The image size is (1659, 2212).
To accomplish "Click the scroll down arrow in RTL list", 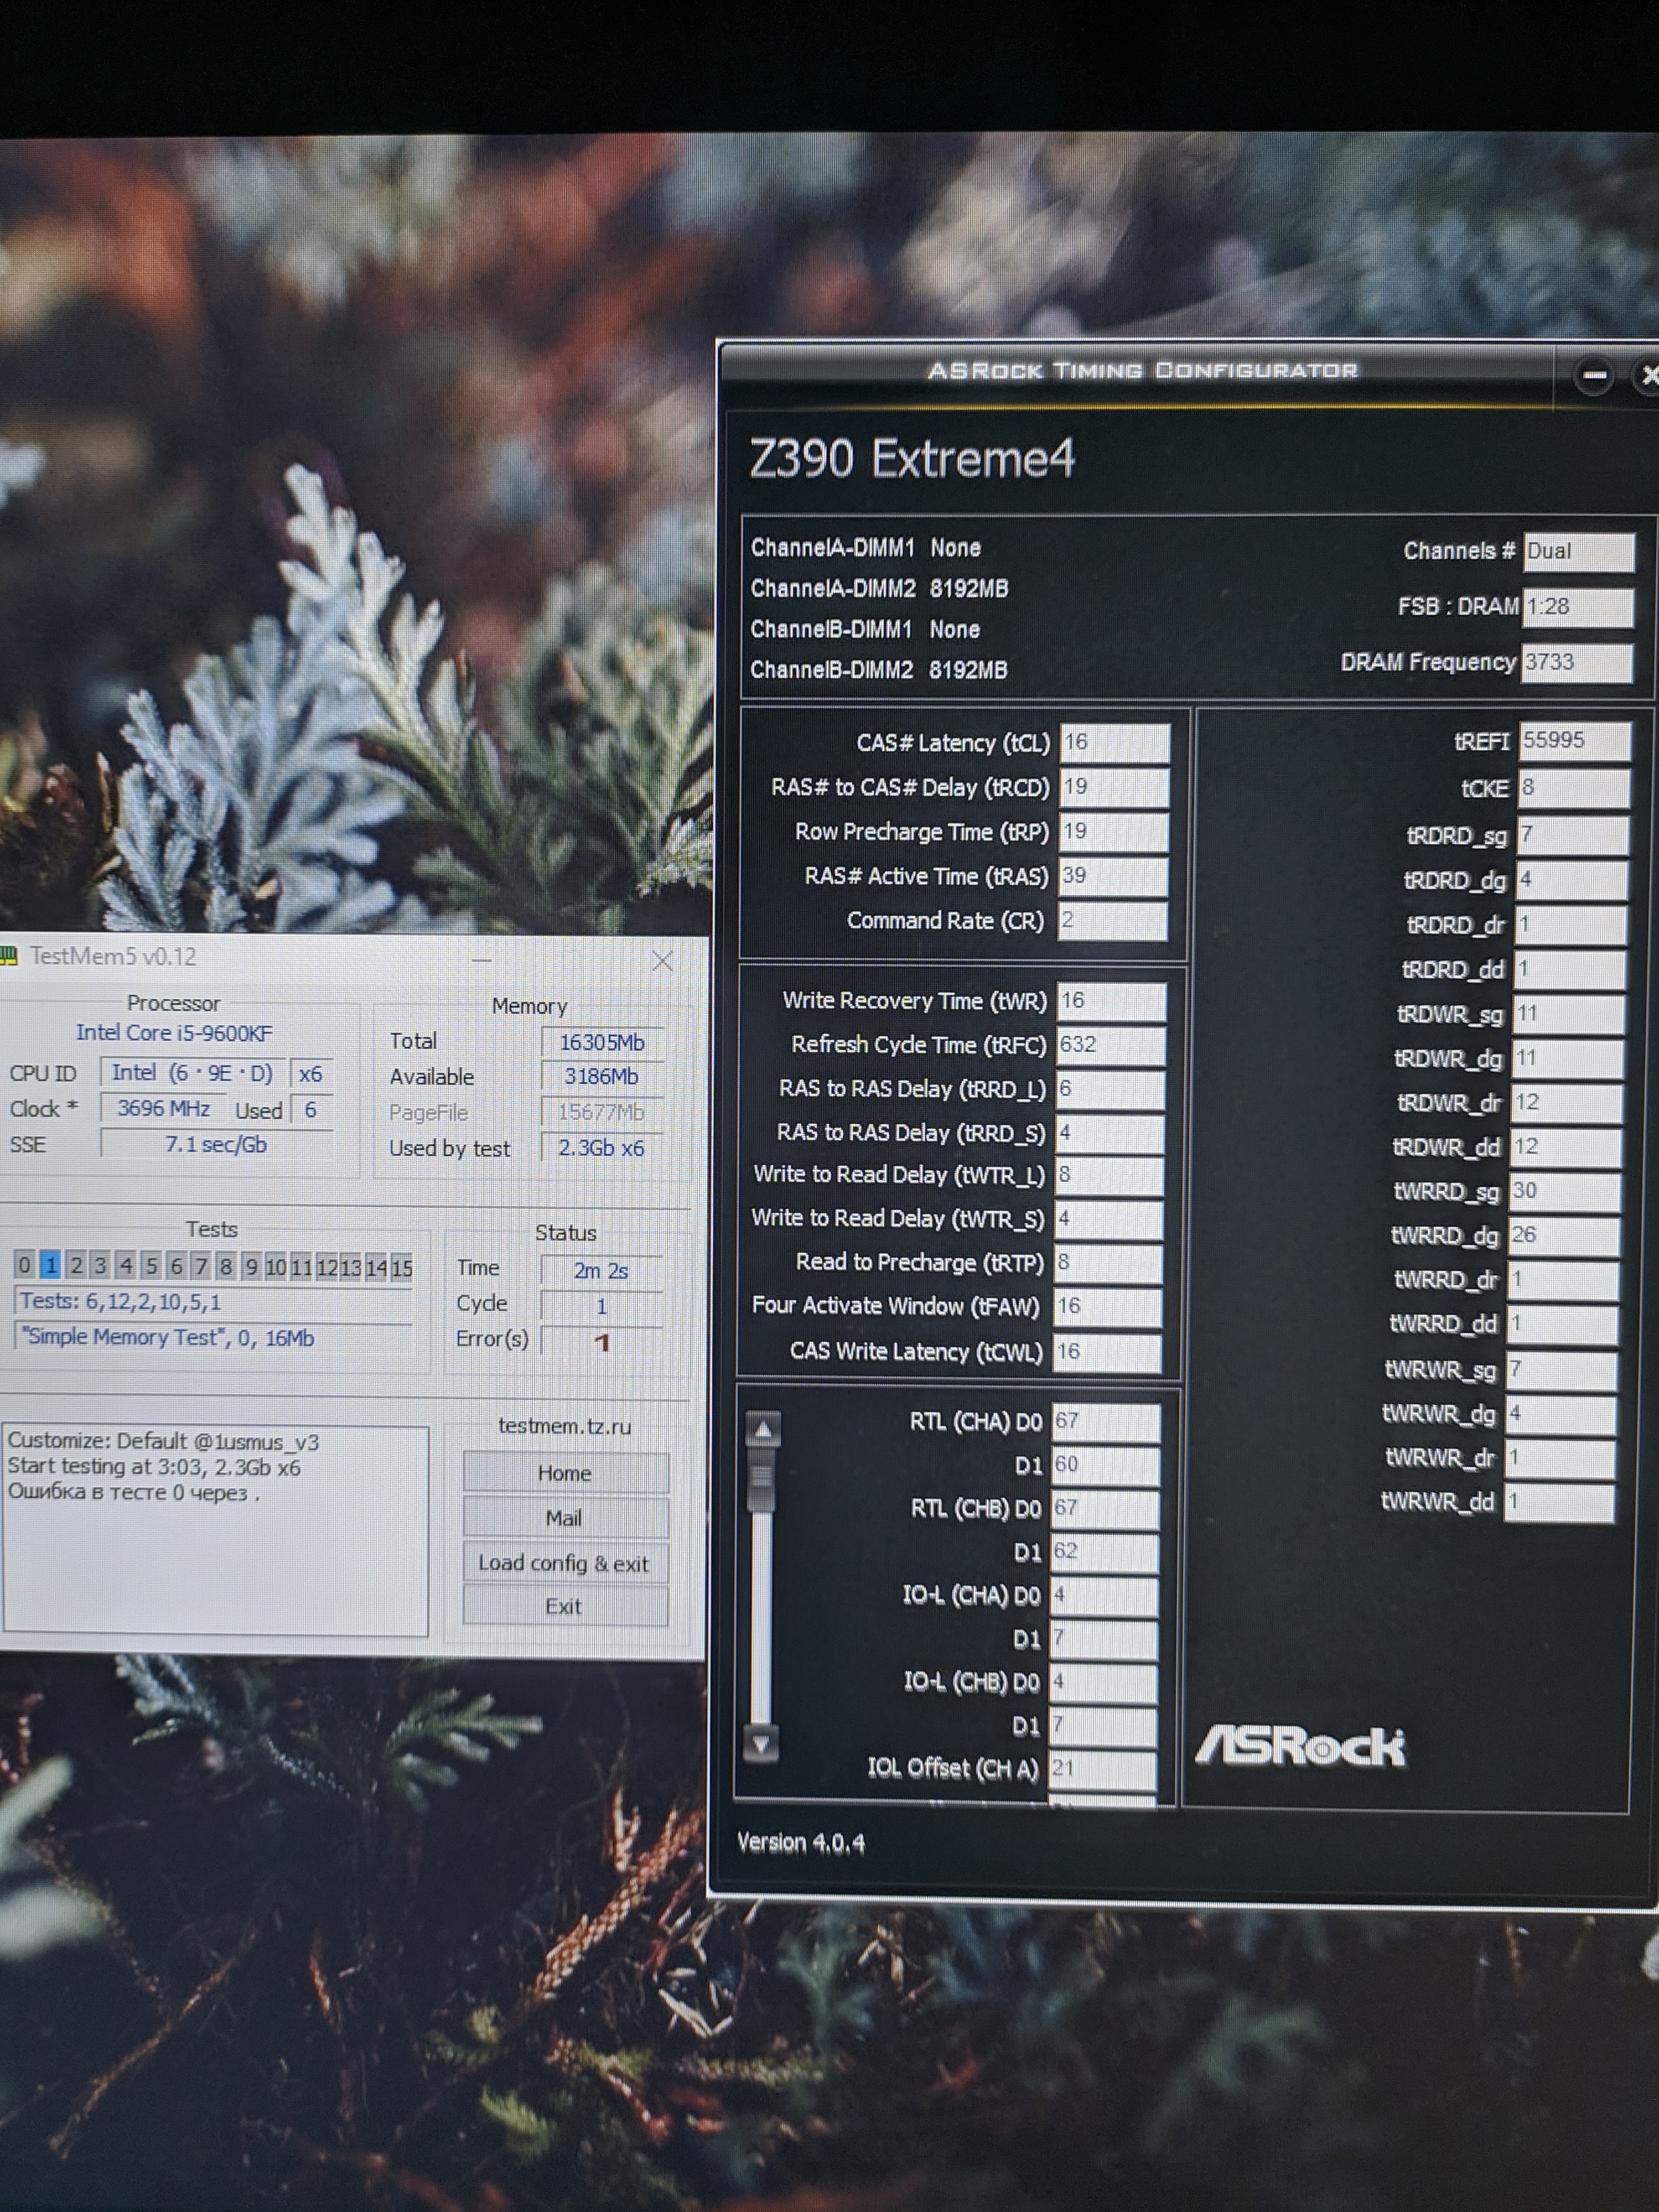I will [762, 1743].
